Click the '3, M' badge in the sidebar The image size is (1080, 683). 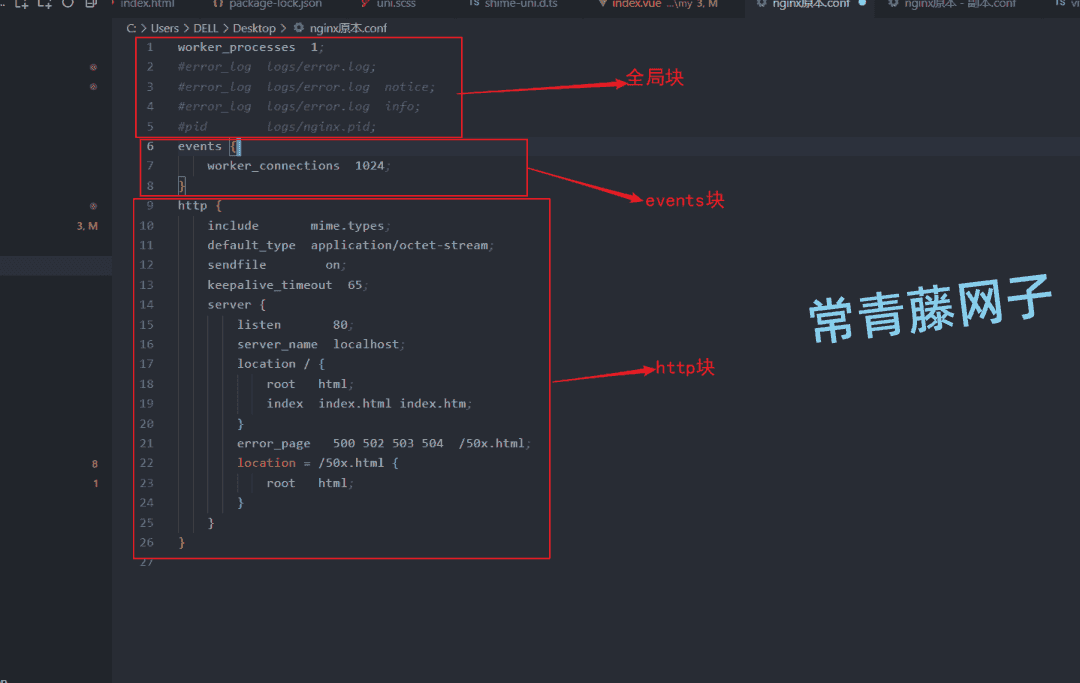coord(87,226)
